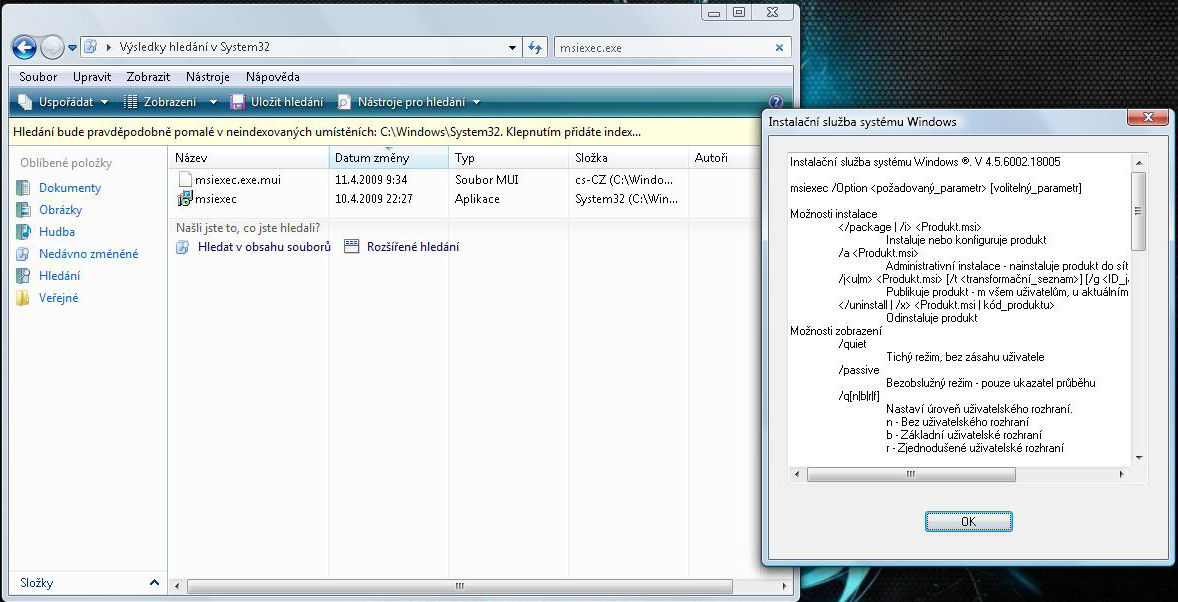Click the msiexec application icon
This screenshot has width=1178, height=602.
pyautogui.click(x=185, y=199)
